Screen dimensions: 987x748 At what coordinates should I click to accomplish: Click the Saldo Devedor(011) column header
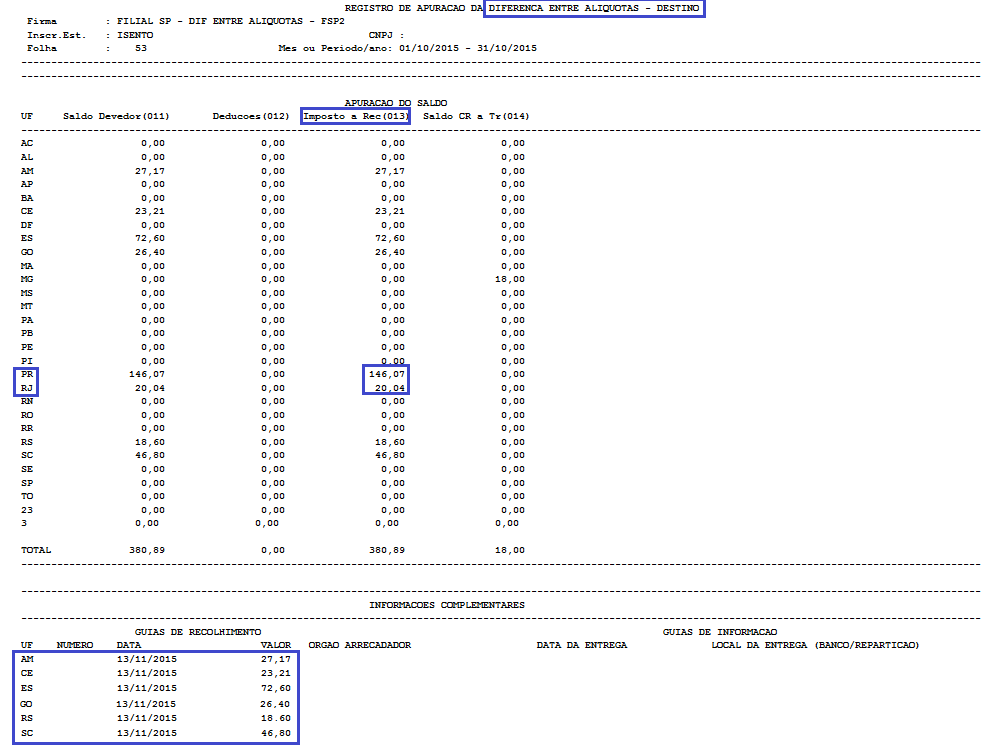(x=116, y=117)
